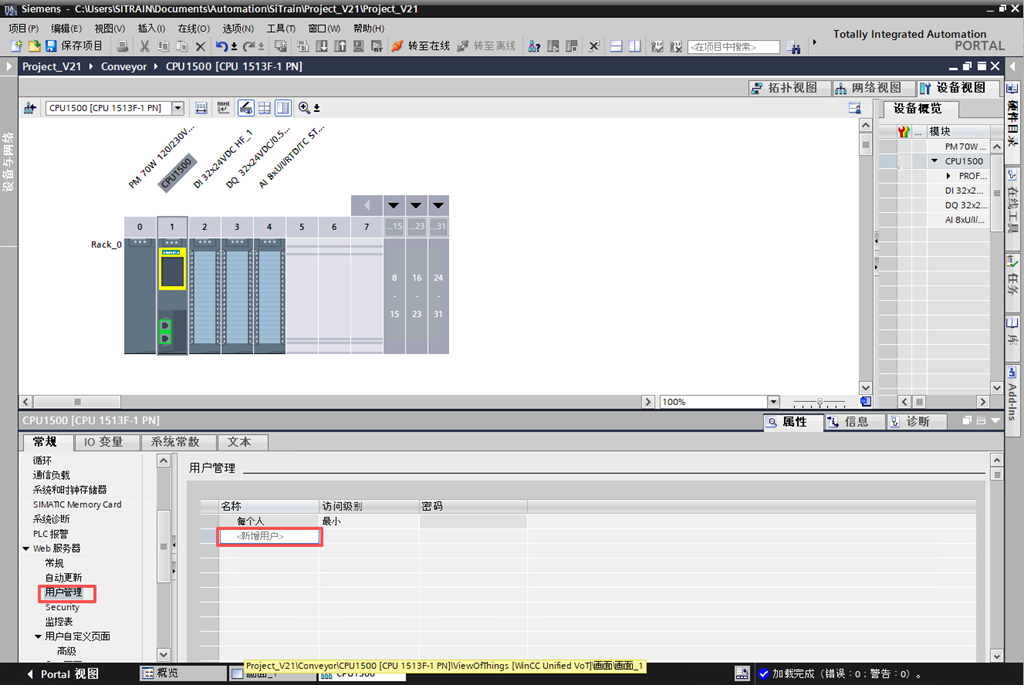Click Portal 视图 to switch to portal view
The width and height of the screenshot is (1024, 685).
tap(68, 674)
